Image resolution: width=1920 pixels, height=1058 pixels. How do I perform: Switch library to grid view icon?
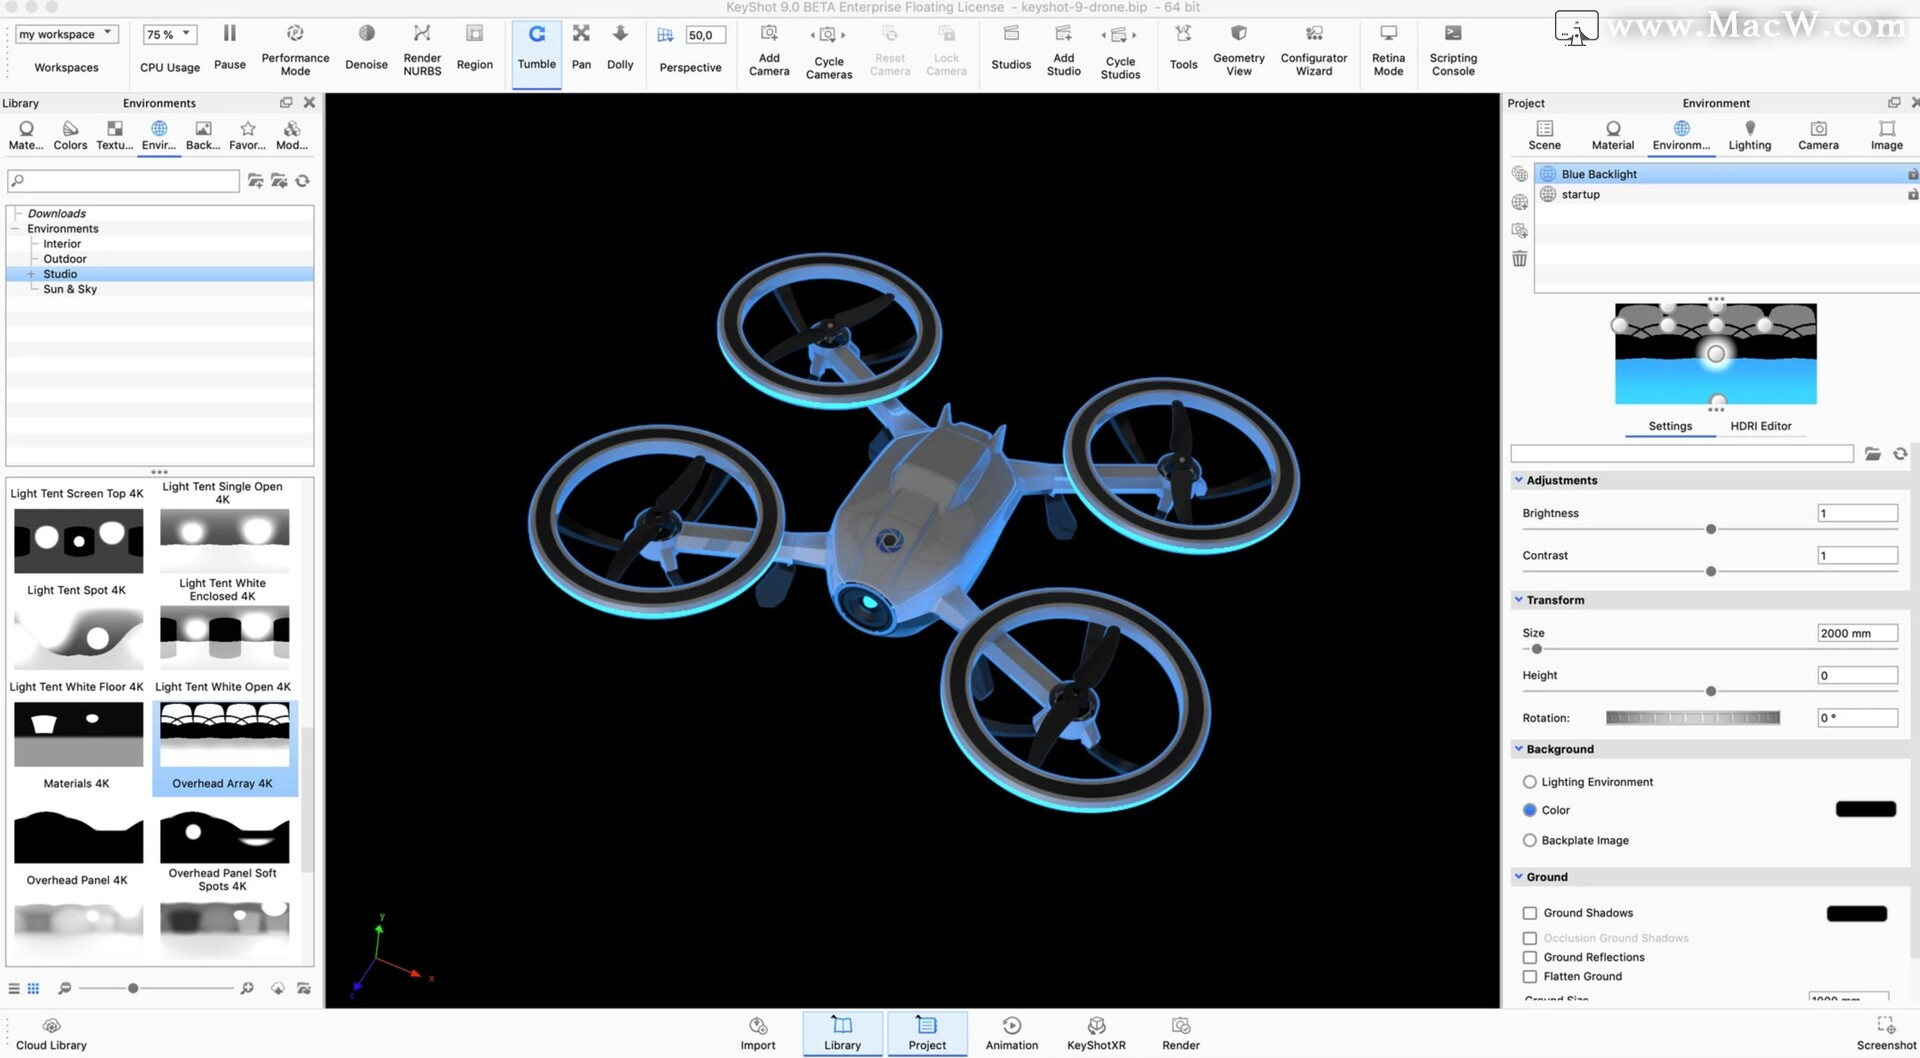pos(33,989)
